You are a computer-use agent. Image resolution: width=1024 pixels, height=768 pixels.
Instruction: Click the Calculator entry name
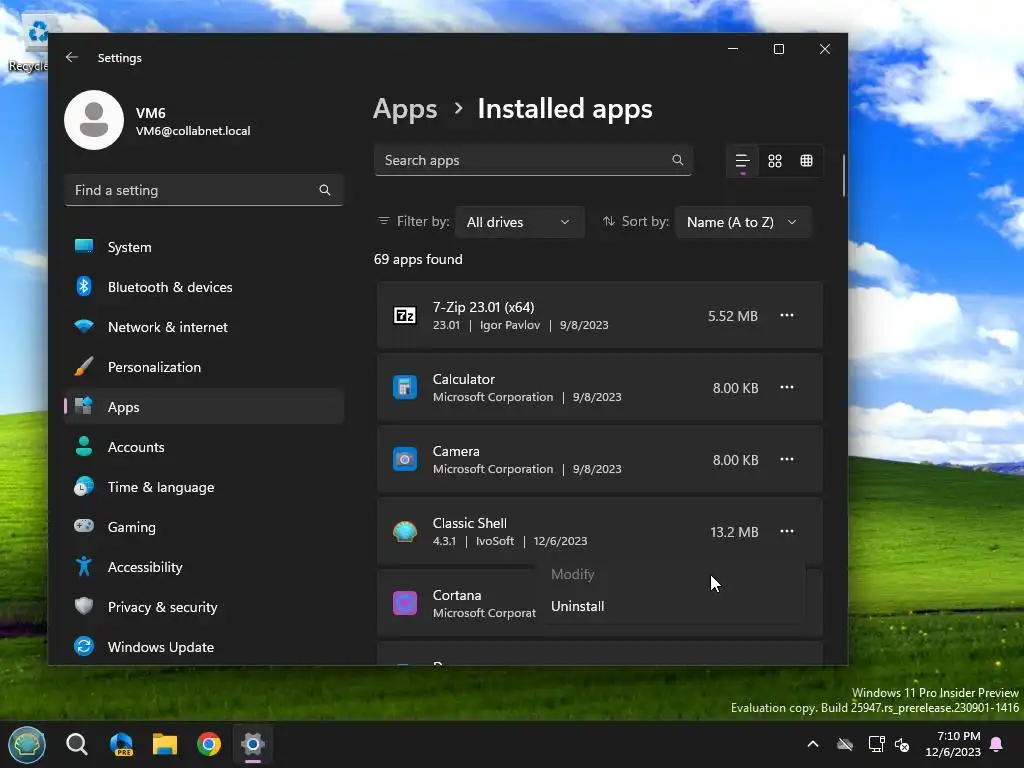[x=464, y=379]
